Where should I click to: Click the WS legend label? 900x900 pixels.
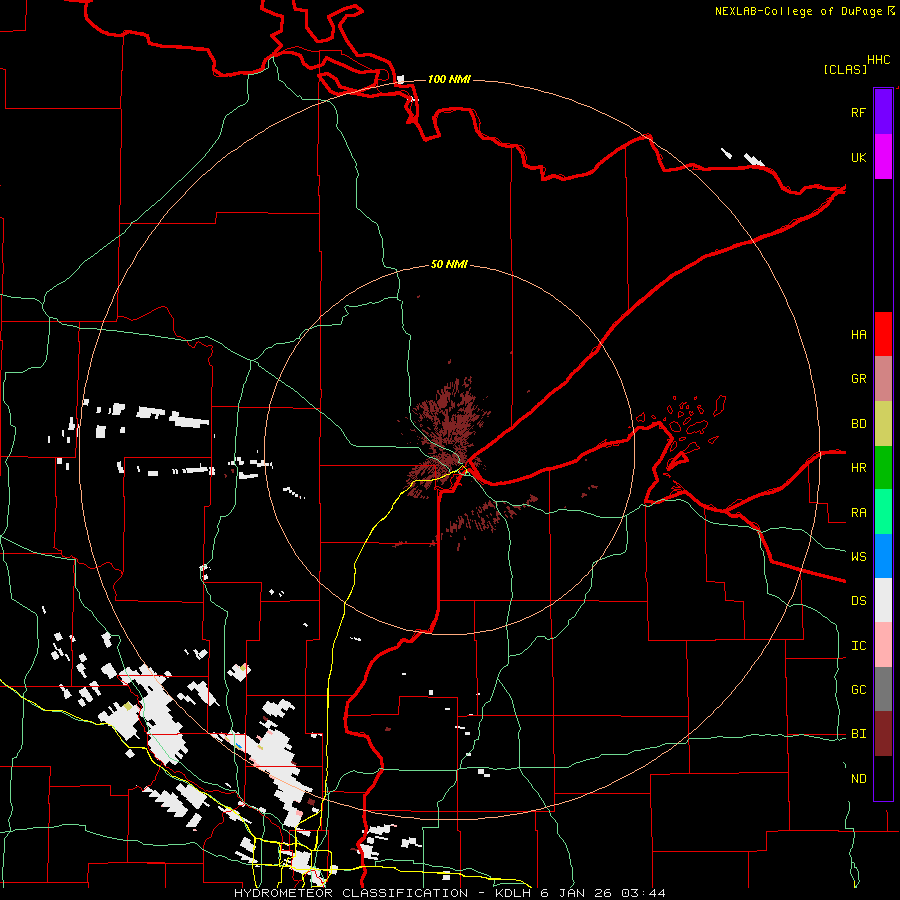click(858, 556)
